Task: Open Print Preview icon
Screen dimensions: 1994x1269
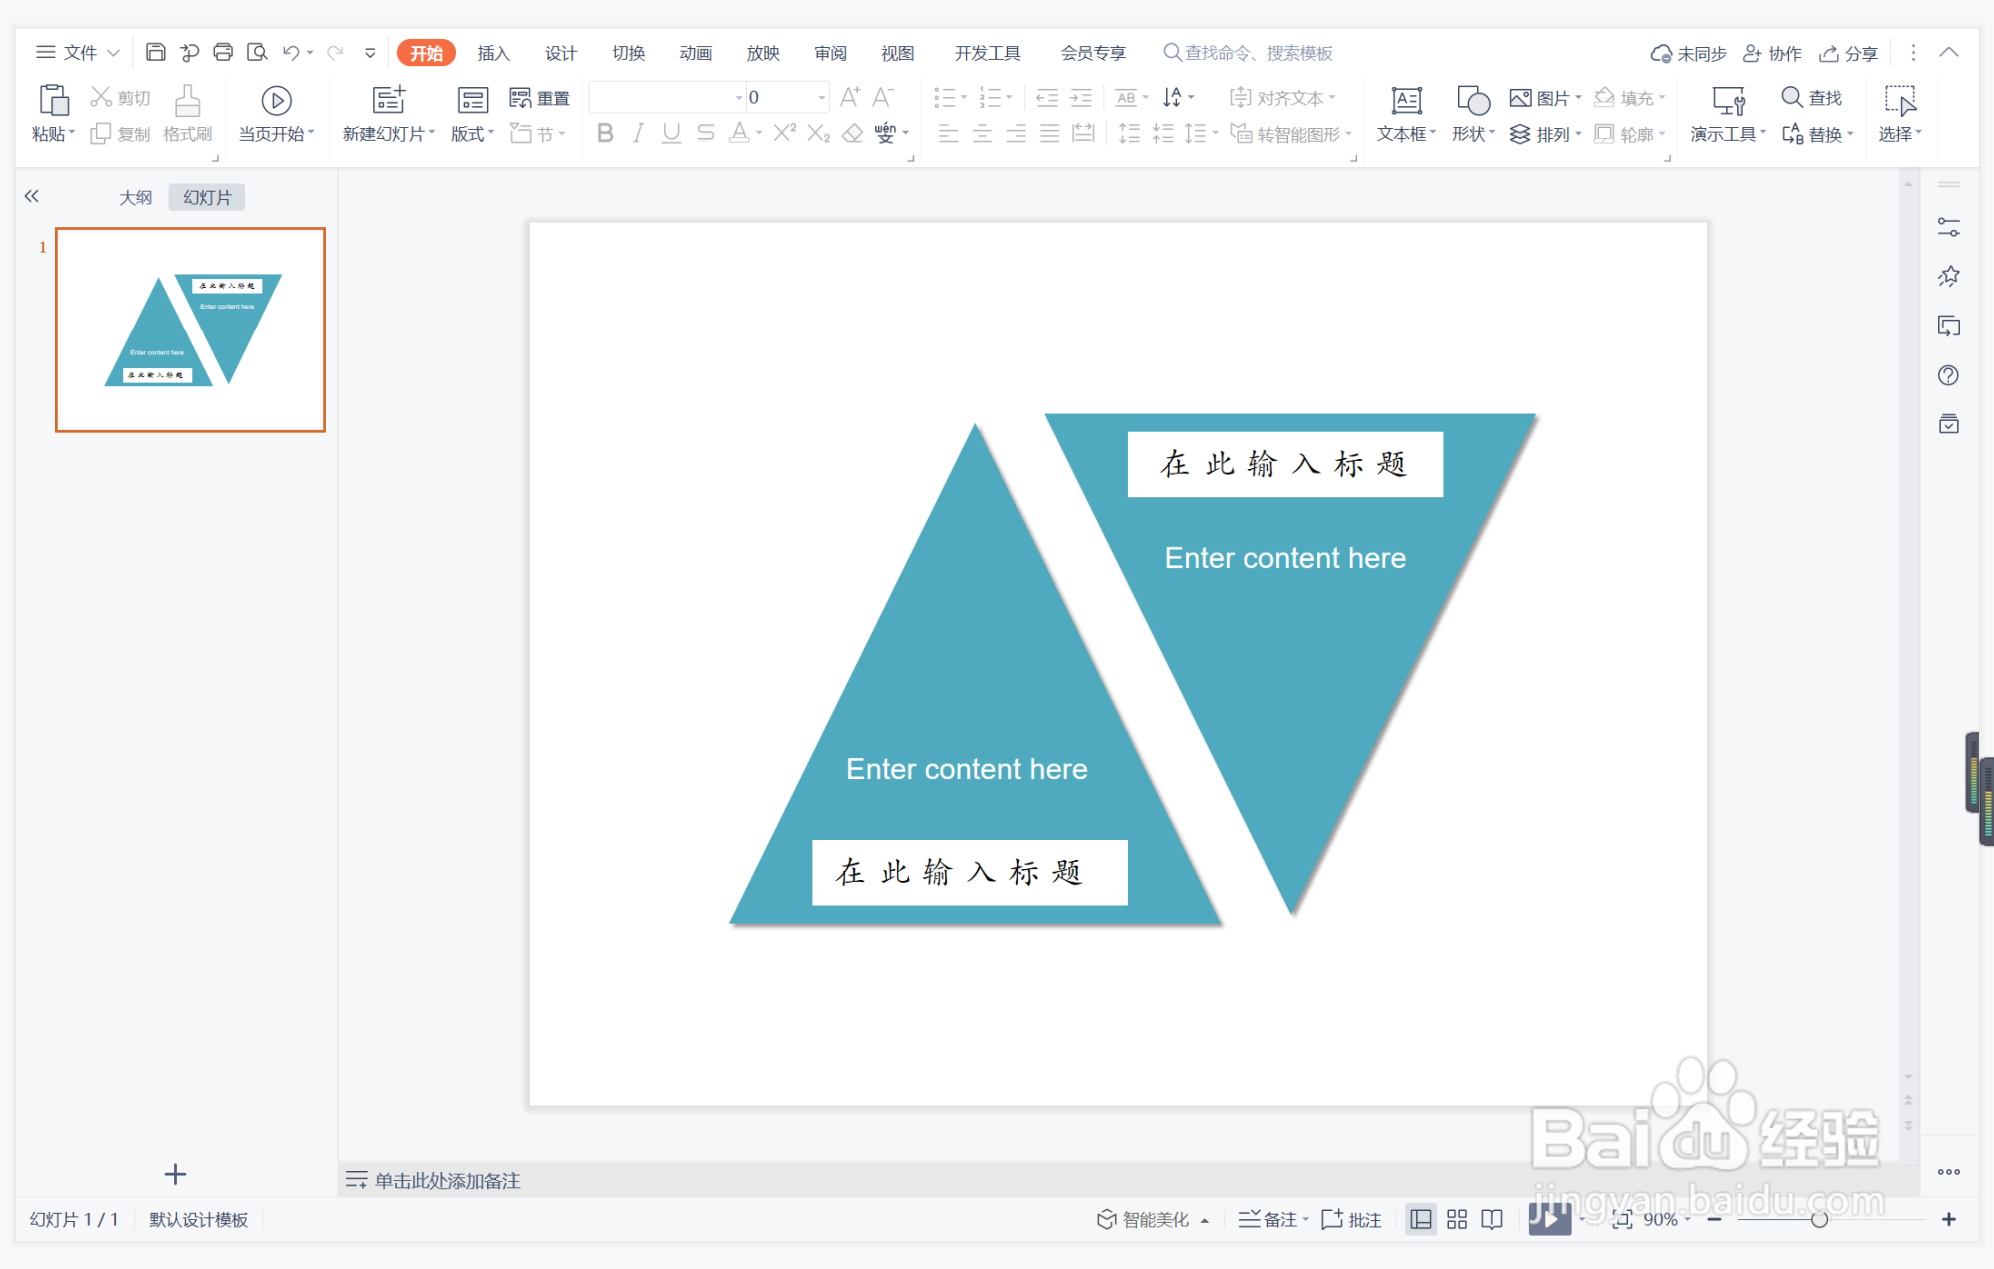Action: pyautogui.click(x=257, y=52)
